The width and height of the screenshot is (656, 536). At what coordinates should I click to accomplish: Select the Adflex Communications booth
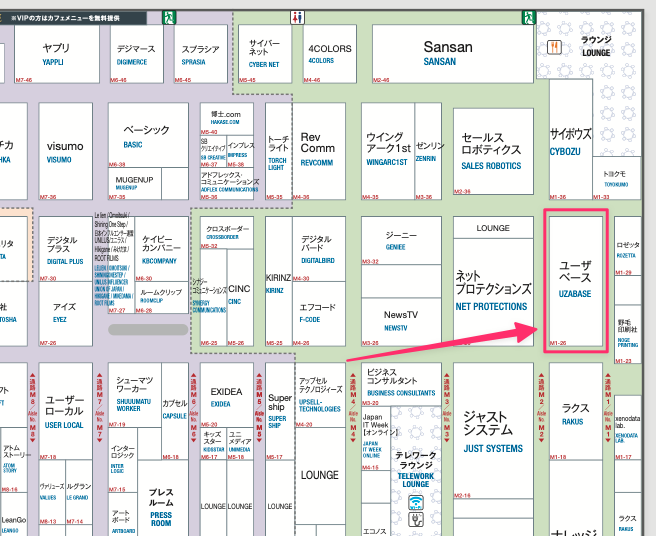click(x=226, y=184)
